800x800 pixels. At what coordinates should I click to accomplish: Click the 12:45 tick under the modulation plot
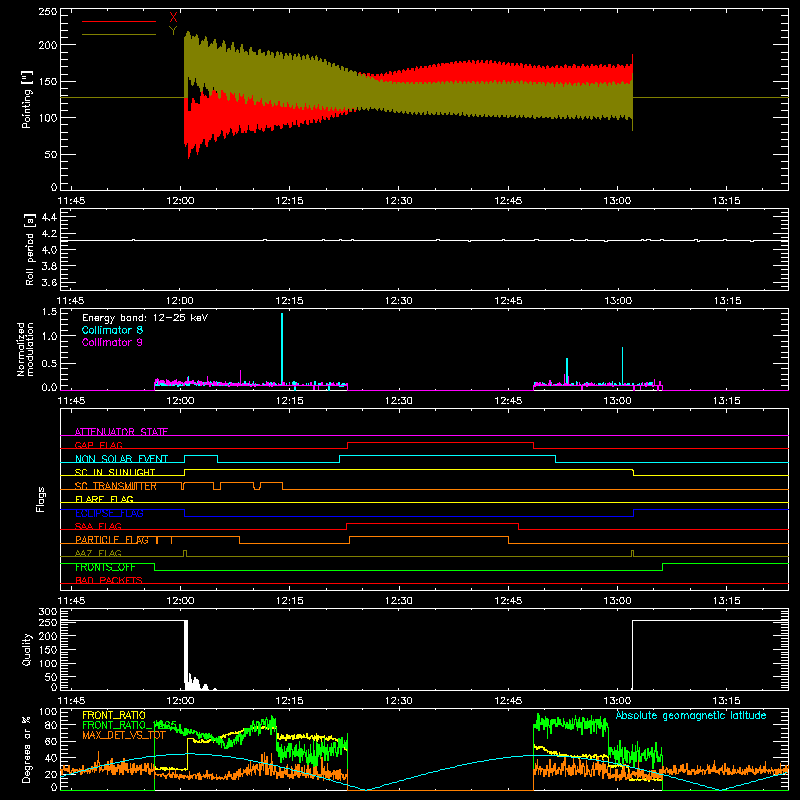(508, 401)
